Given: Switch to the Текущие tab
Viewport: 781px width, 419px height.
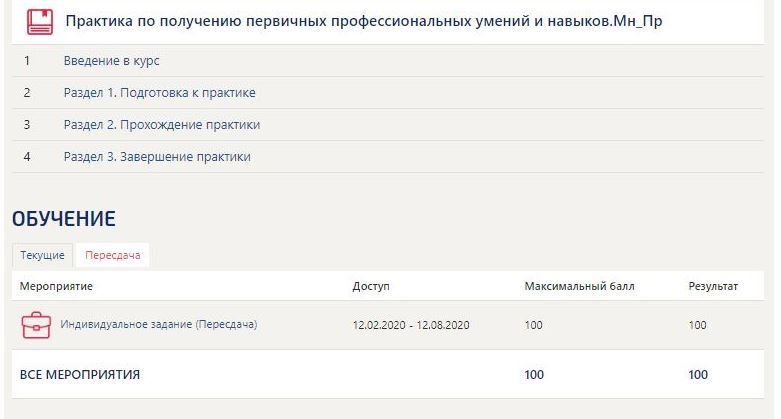Looking at the screenshot, I should point(43,255).
